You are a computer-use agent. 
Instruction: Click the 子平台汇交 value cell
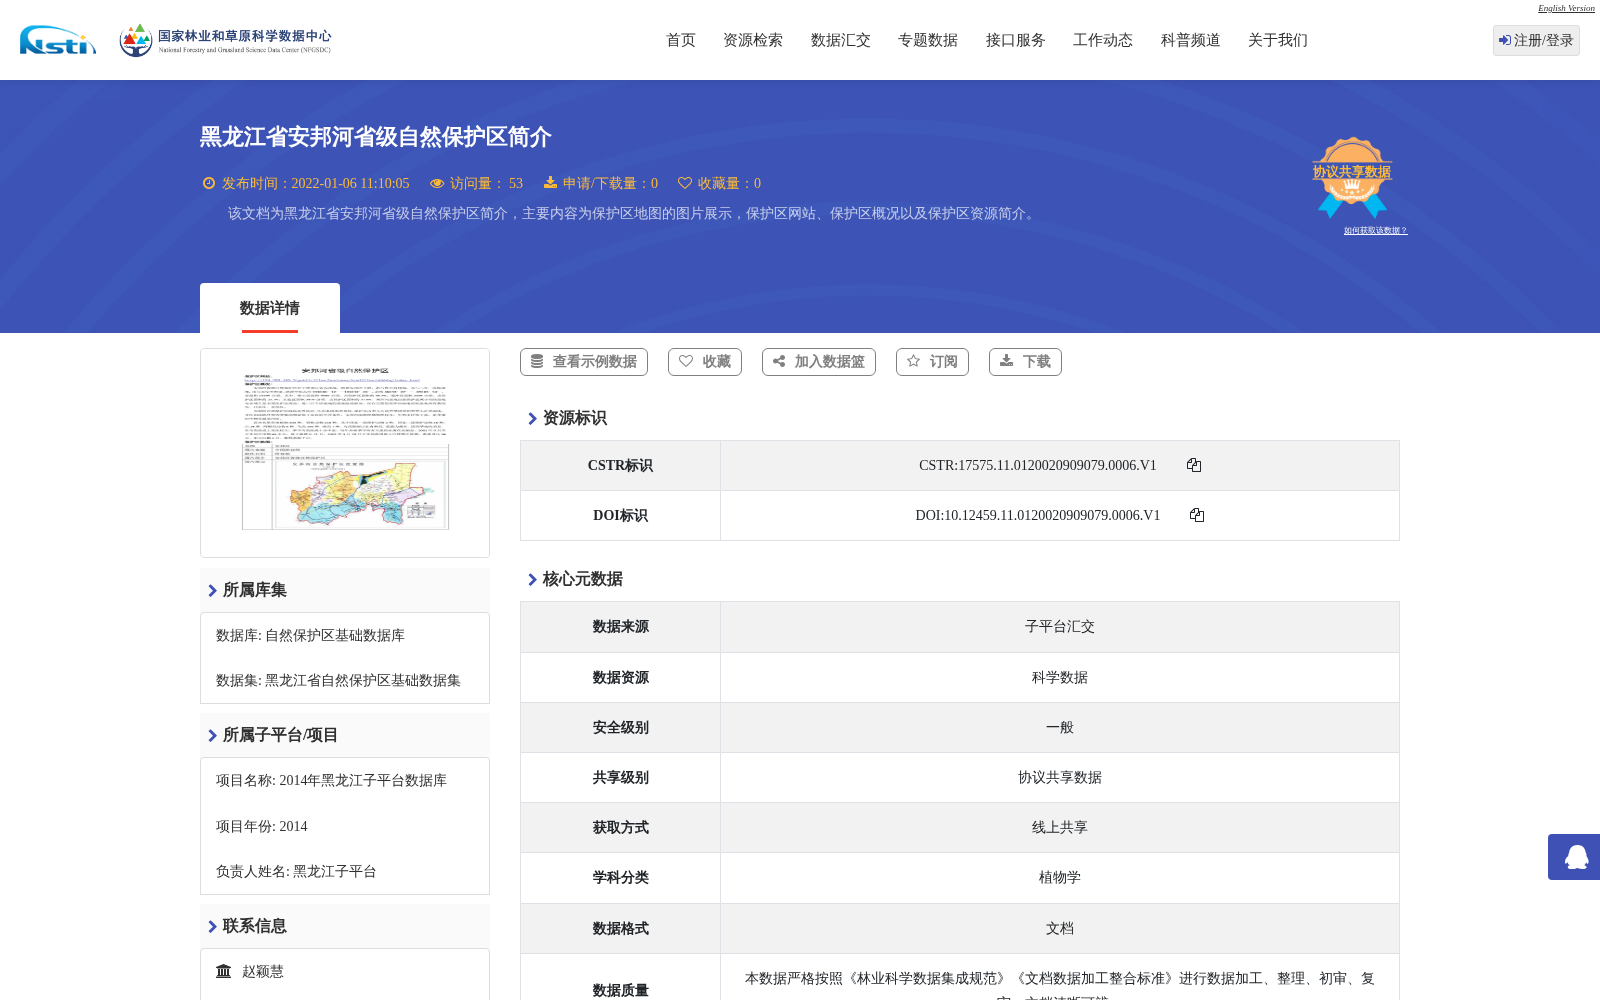(1060, 627)
